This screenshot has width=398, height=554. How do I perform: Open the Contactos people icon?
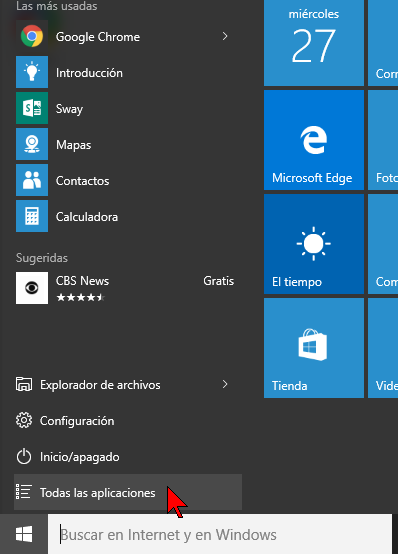(32, 180)
